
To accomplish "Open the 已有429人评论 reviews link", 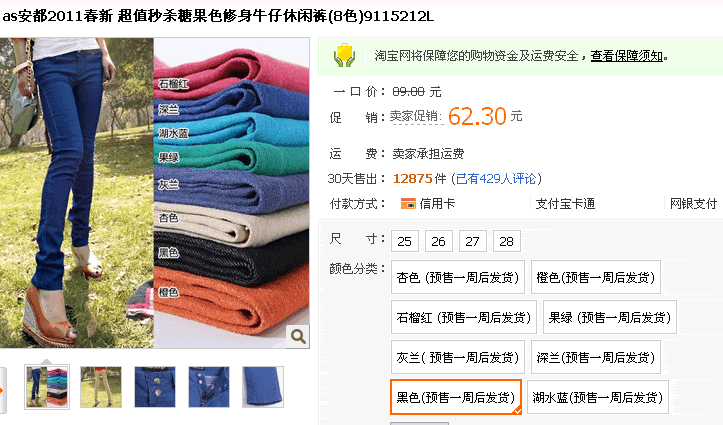I will coord(496,179).
